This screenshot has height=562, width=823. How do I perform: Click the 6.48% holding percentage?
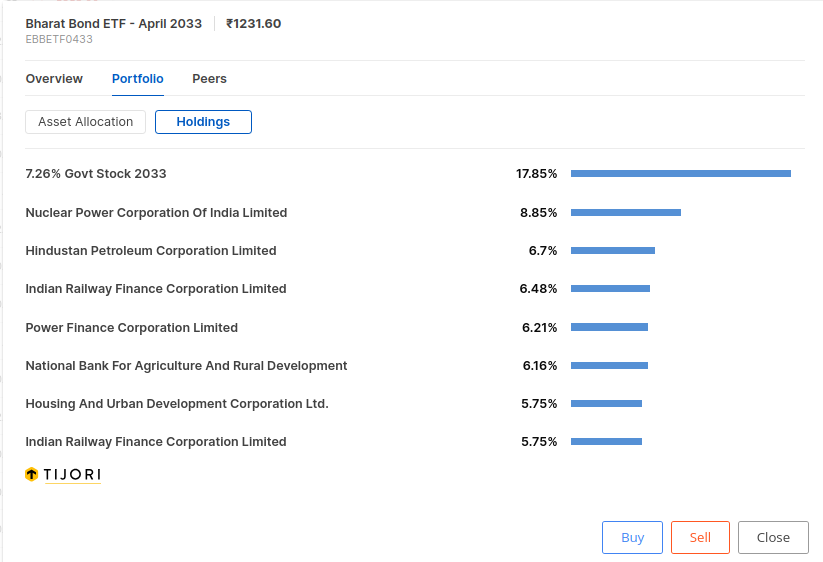tap(539, 289)
